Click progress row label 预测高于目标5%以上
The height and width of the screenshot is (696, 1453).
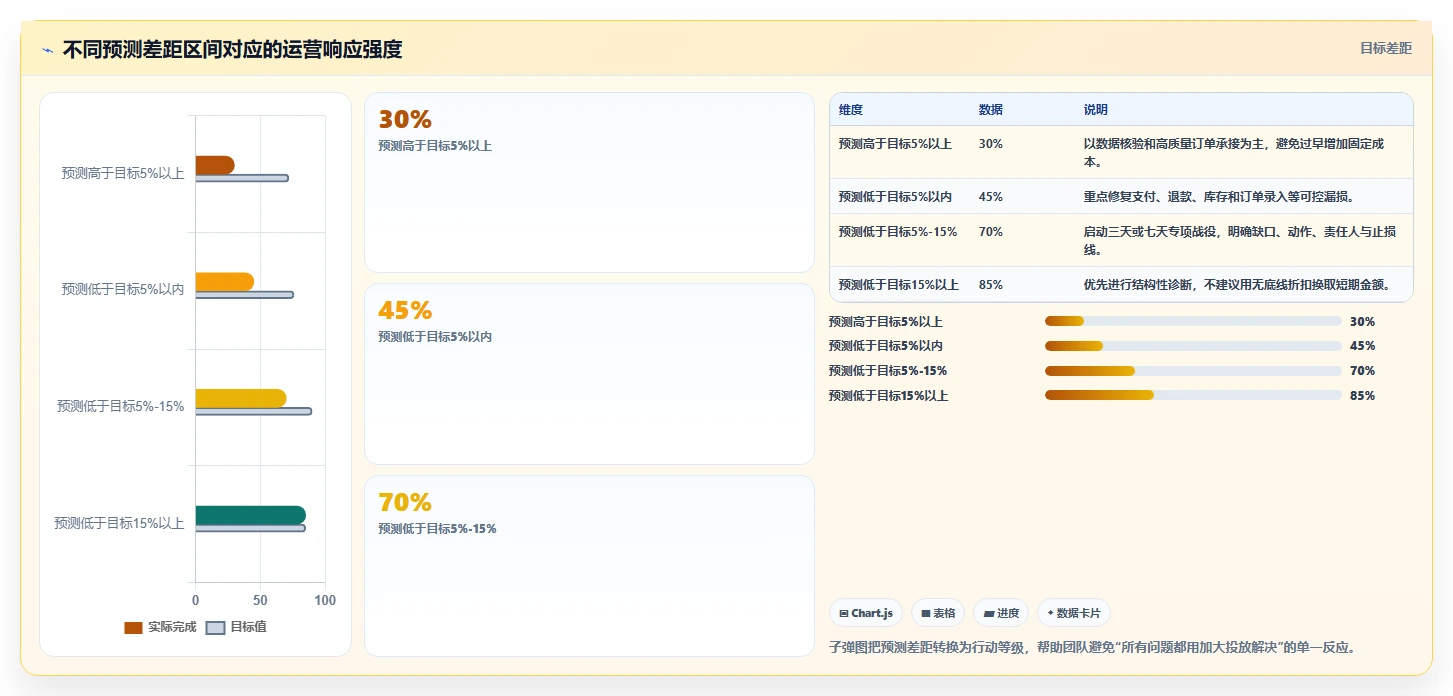point(886,322)
